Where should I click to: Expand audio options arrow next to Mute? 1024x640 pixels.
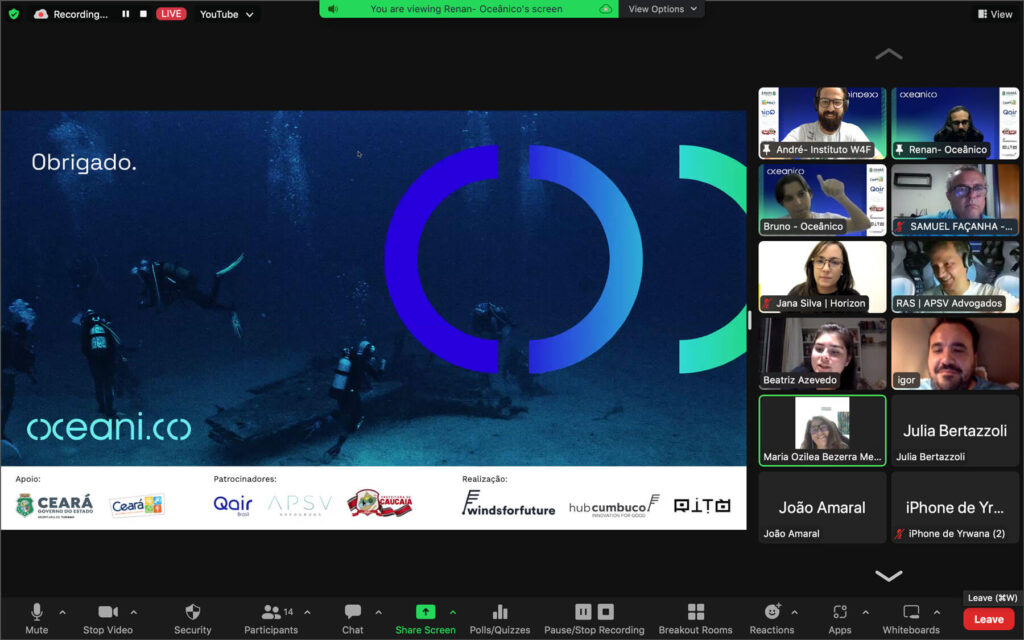point(62,612)
